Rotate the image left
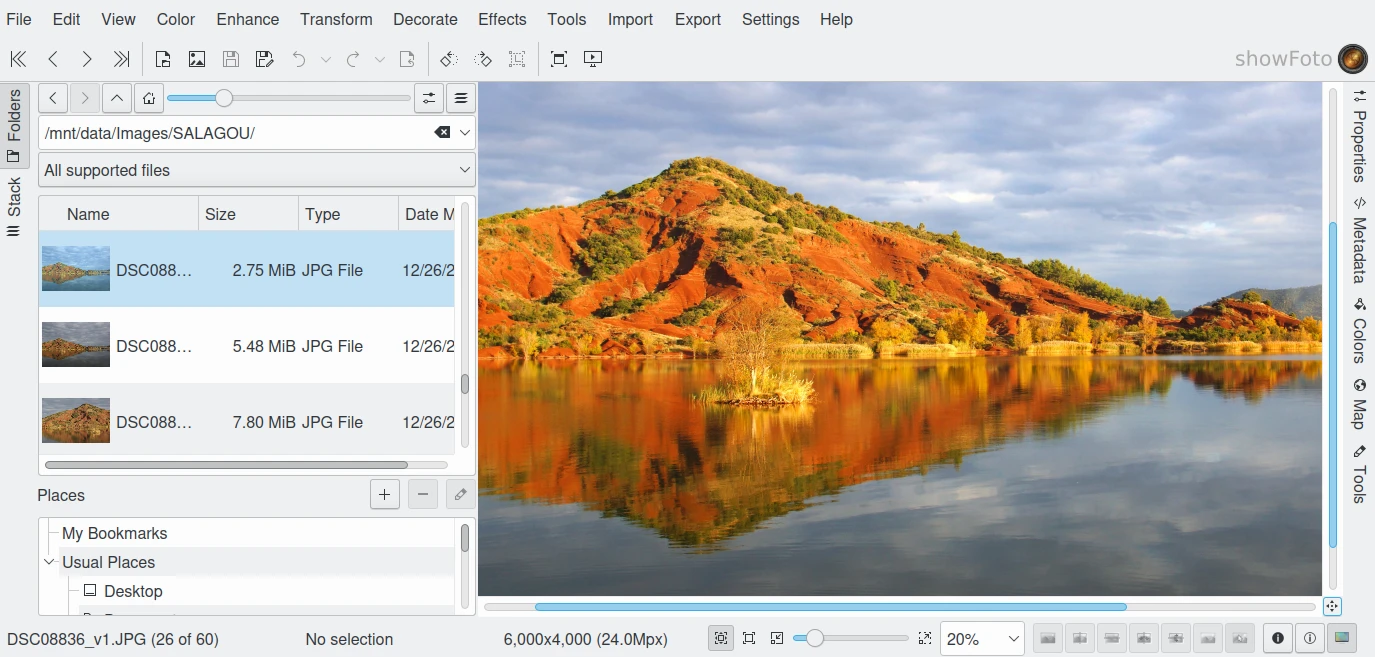The height and width of the screenshot is (657, 1375). (449, 59)
